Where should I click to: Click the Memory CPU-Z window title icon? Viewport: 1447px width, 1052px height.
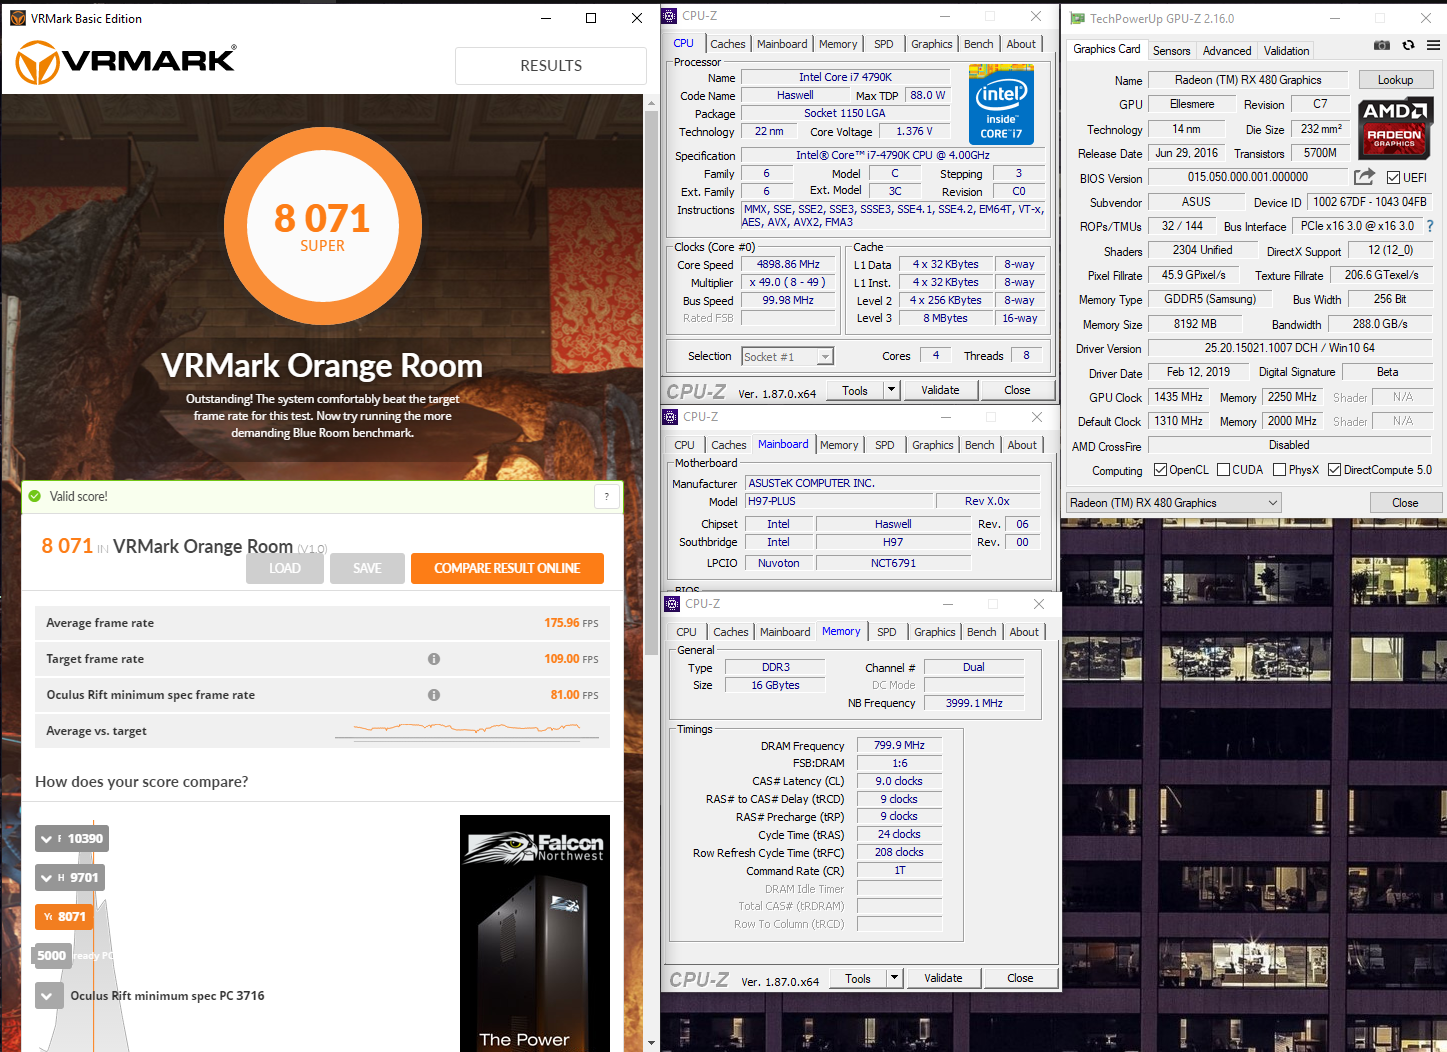pos(673,604)
